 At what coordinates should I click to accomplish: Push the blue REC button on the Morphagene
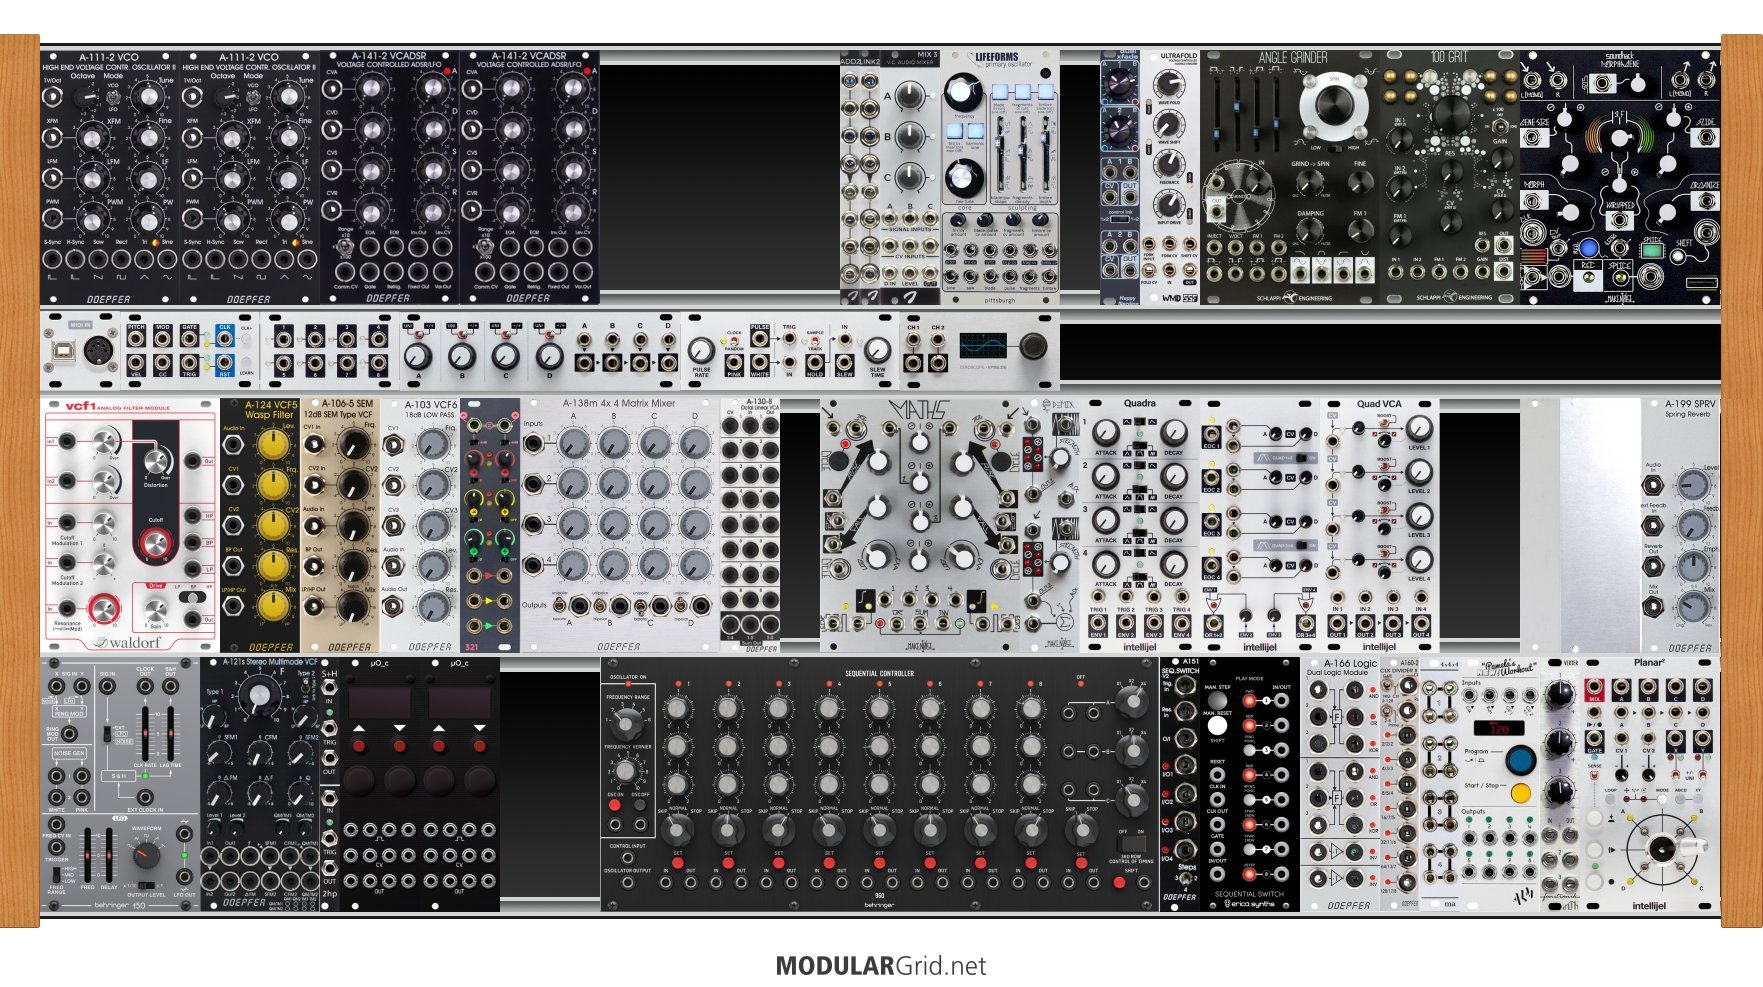tap(1588, 248)
